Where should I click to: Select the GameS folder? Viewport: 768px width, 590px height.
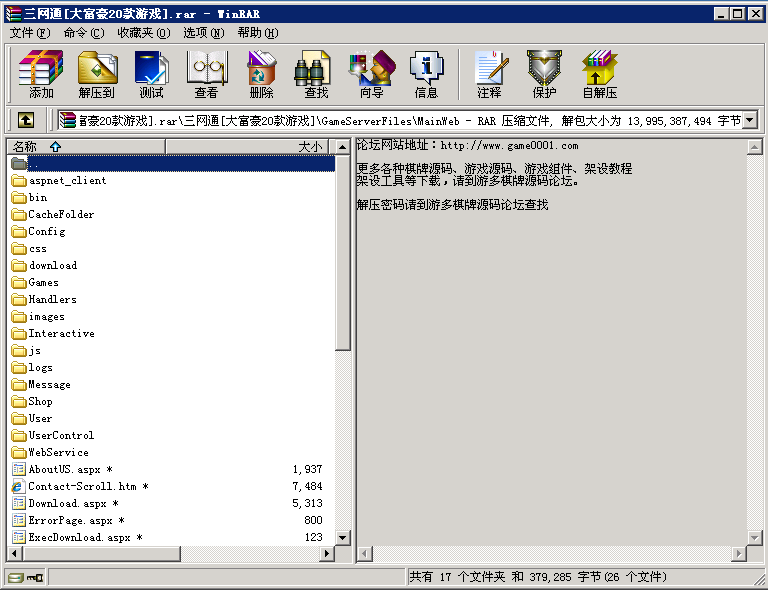[43, 282]
